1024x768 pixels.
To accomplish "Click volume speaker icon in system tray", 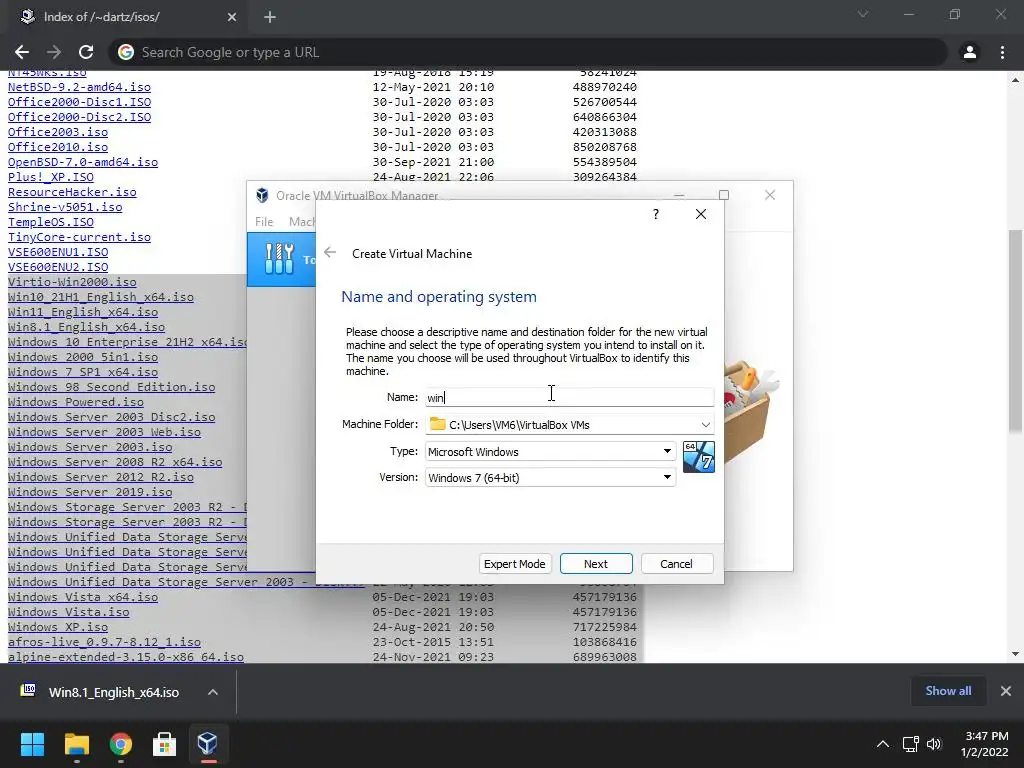I will pyautogui.click(x=934, y=744).
